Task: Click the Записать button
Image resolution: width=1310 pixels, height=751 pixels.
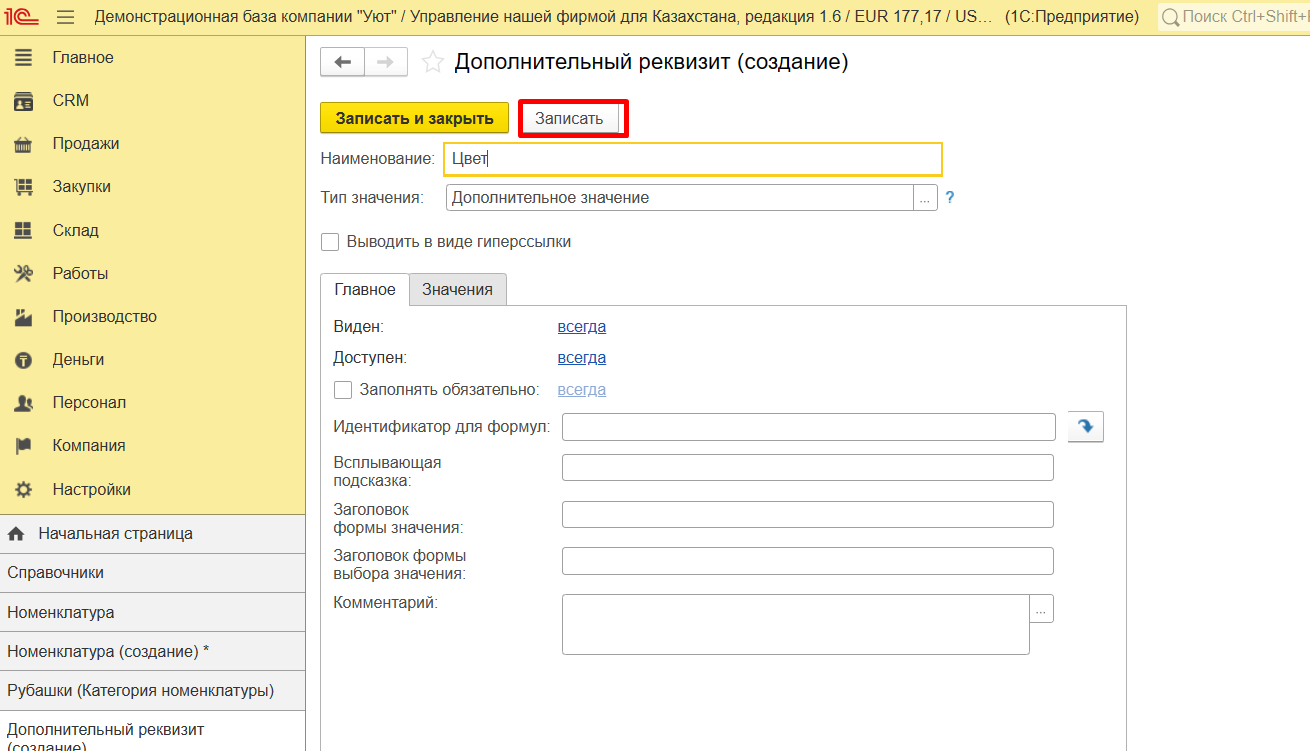Action: (569, 118)
